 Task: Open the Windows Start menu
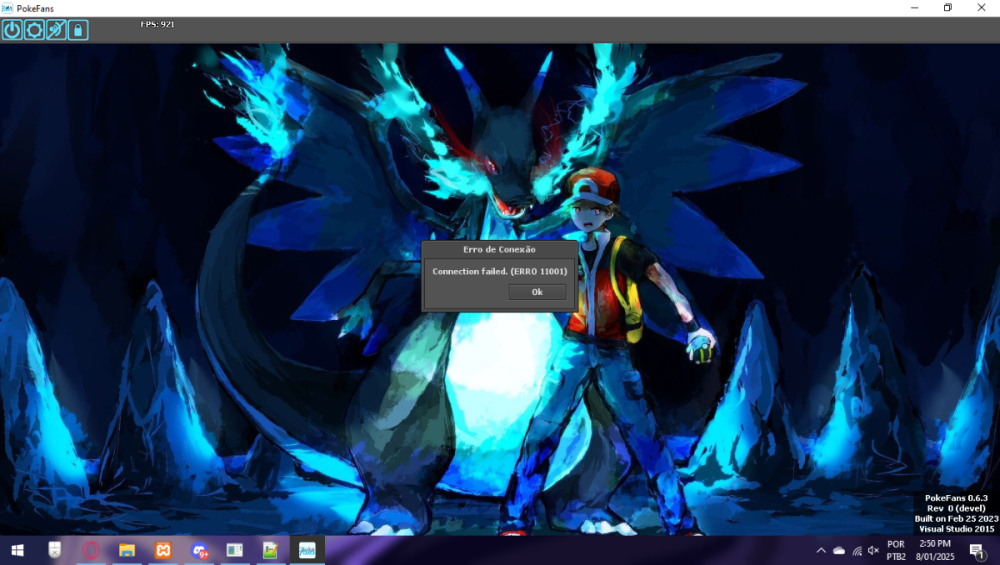coord(17,550)
